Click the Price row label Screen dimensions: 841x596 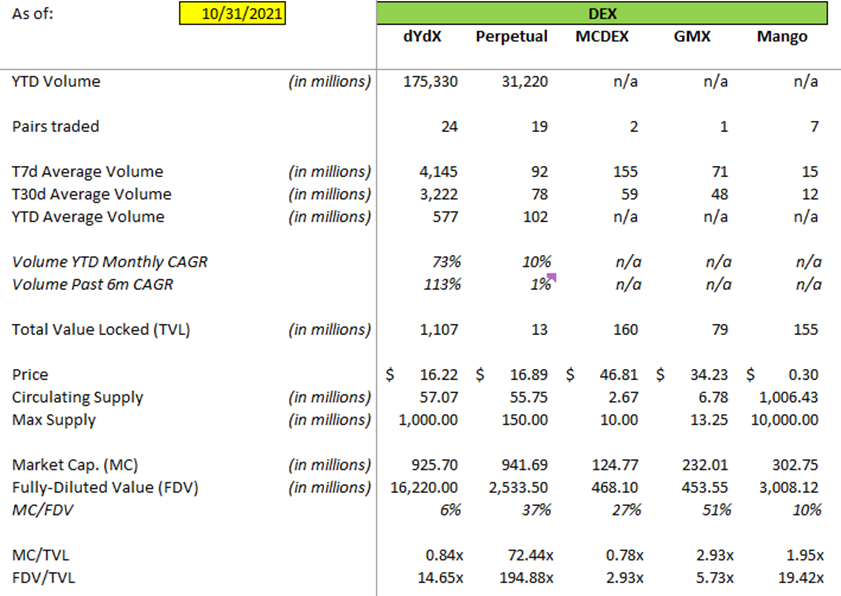coord(30,374)
